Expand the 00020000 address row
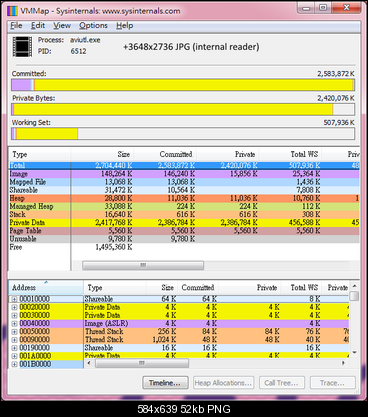The image size is (368, 417). click(14, 307)
